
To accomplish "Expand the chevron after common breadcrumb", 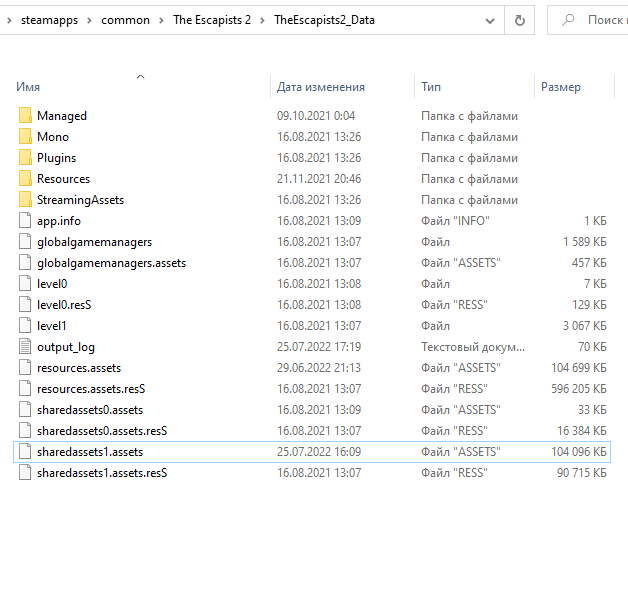I will tap(161, 20).
